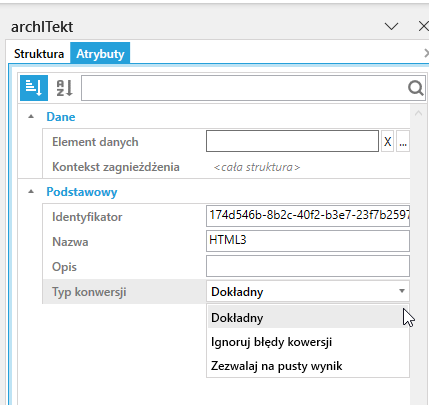Click the Nazwa label
Image resolution: width=429 pixels, height=405 pixels.
point(70,242)
